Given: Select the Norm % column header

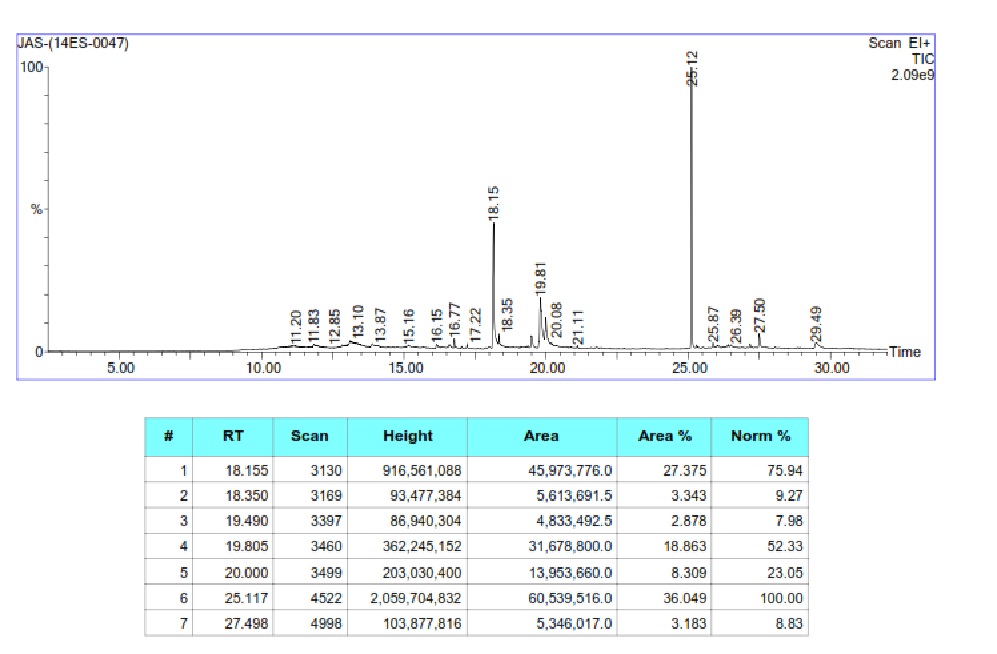Looking at the screenshot, I should coord(760,436).
